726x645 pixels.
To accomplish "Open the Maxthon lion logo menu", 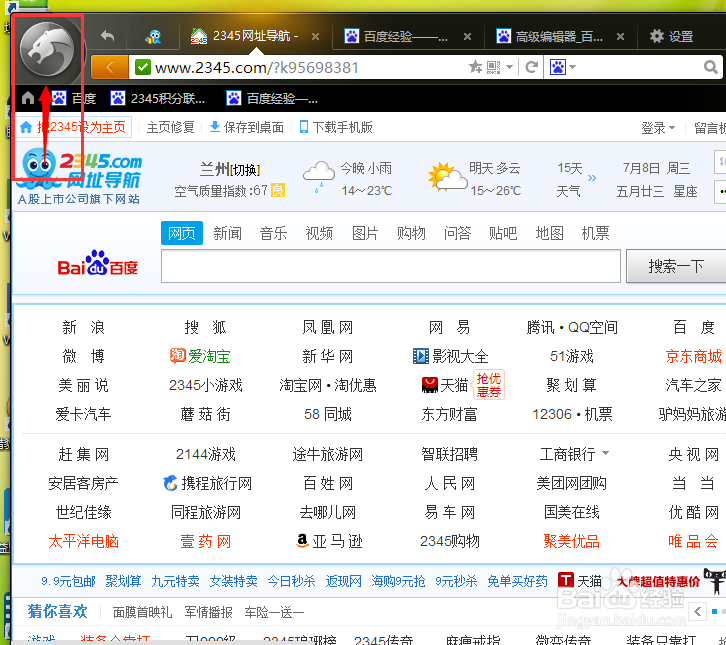I will click(x=47, y=50).
